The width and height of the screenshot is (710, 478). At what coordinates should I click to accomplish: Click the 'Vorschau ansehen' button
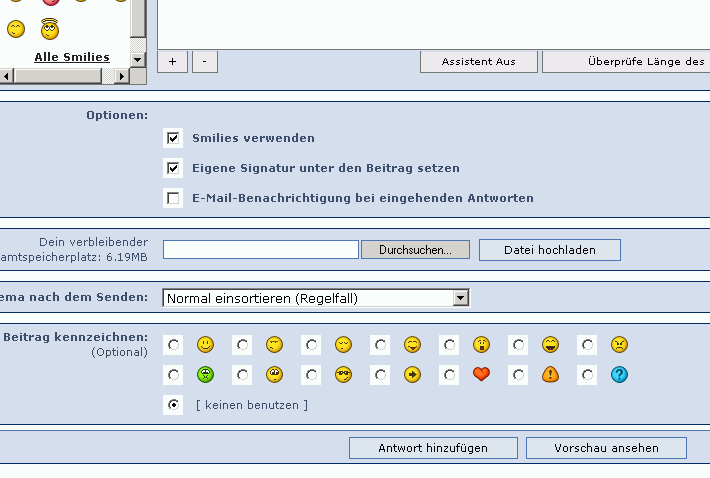click(606, 448)
